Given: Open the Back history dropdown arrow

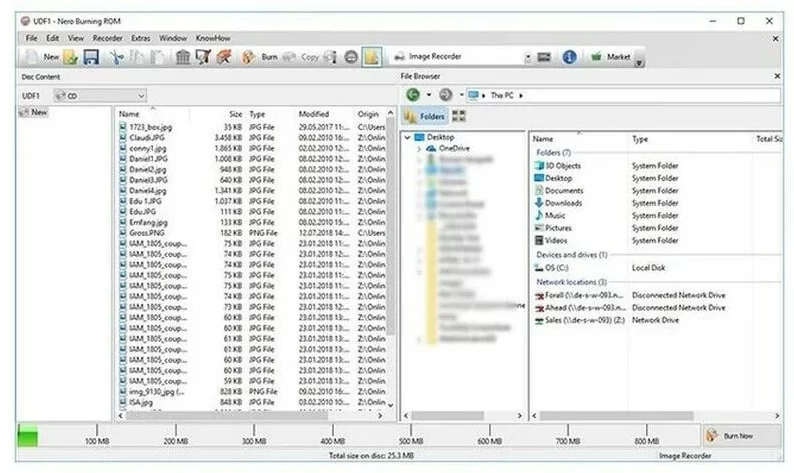Looking at the screenshot, I should [429, 95].
